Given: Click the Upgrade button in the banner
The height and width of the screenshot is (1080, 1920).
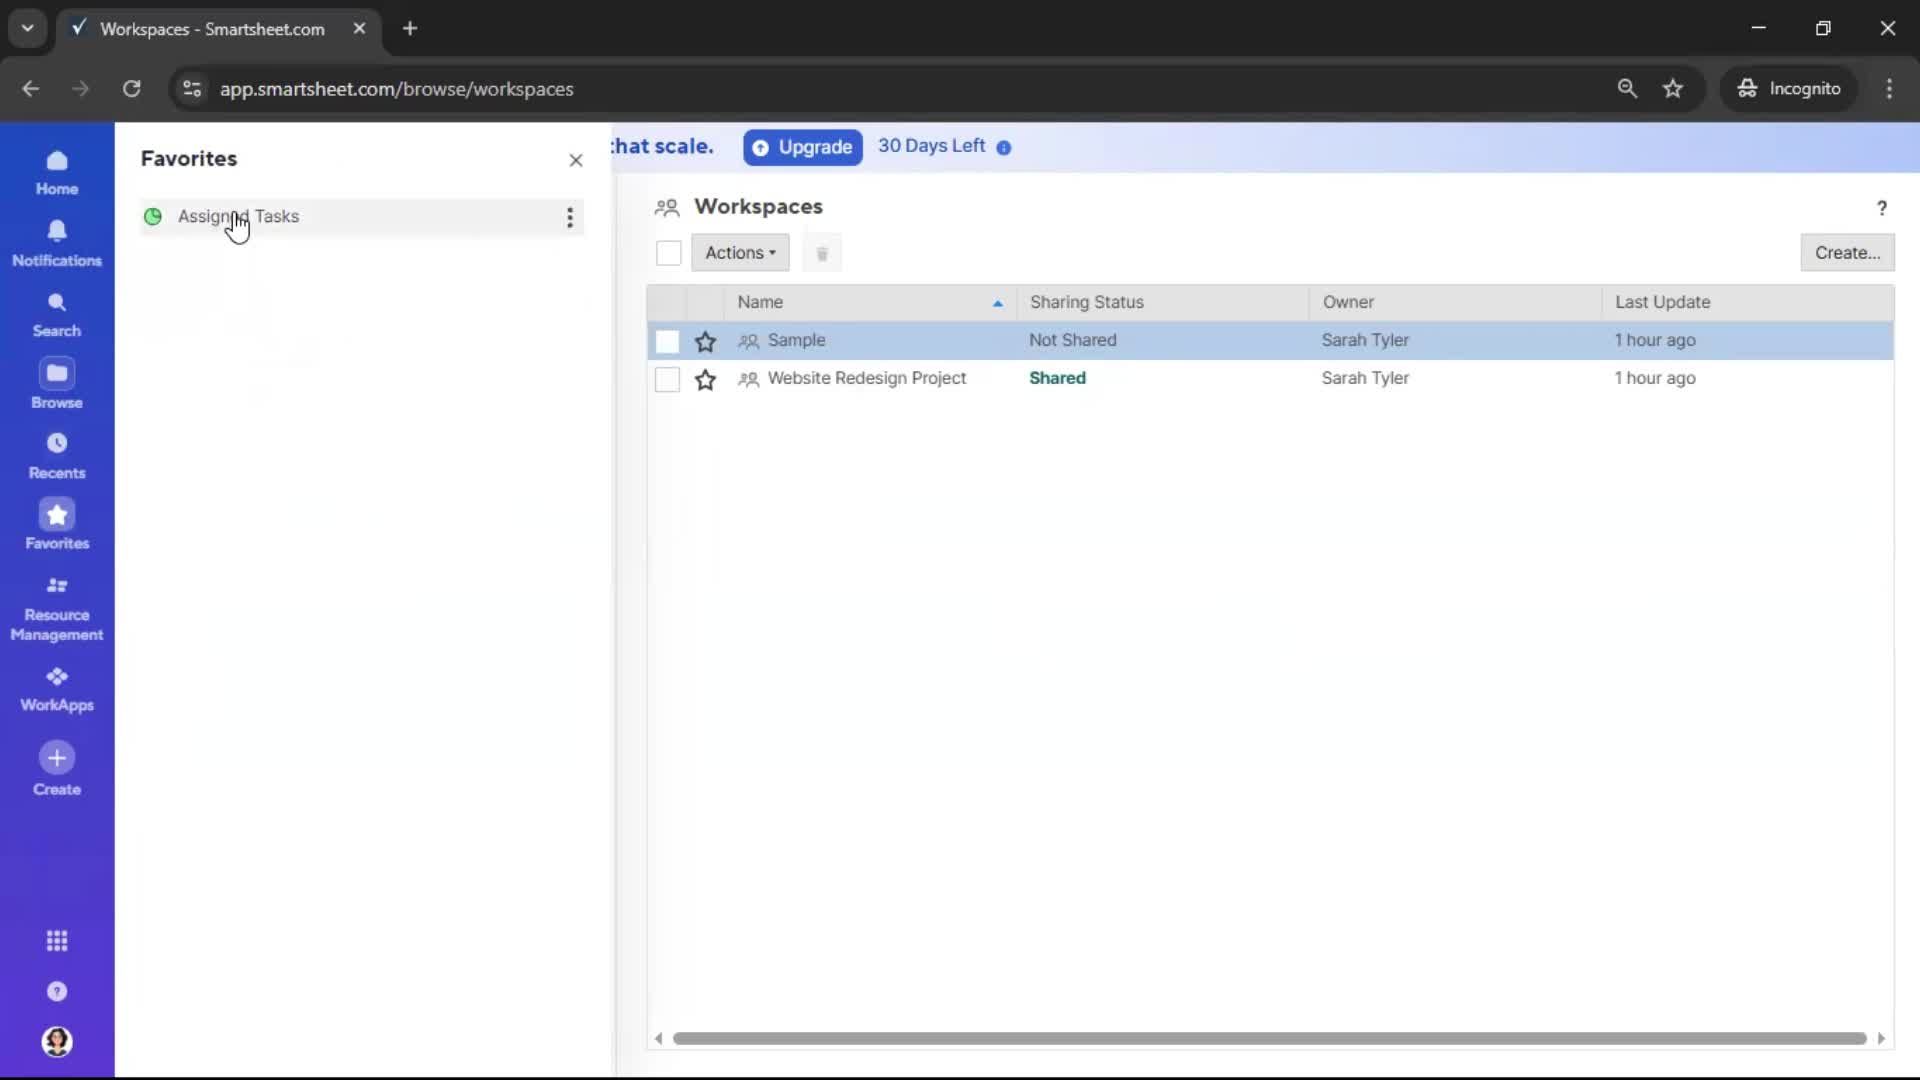Looking at the screenshot, I should 803,147.
